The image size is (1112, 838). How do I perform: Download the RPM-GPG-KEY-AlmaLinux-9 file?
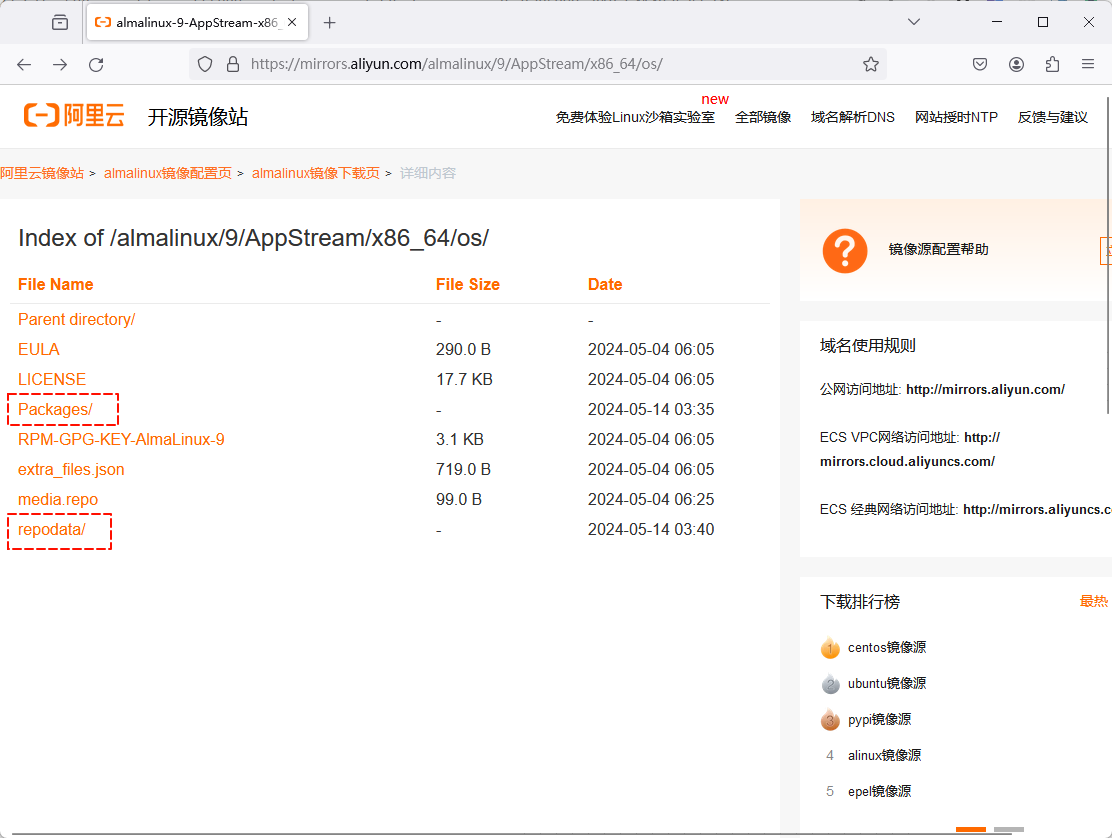coord(121,439)
